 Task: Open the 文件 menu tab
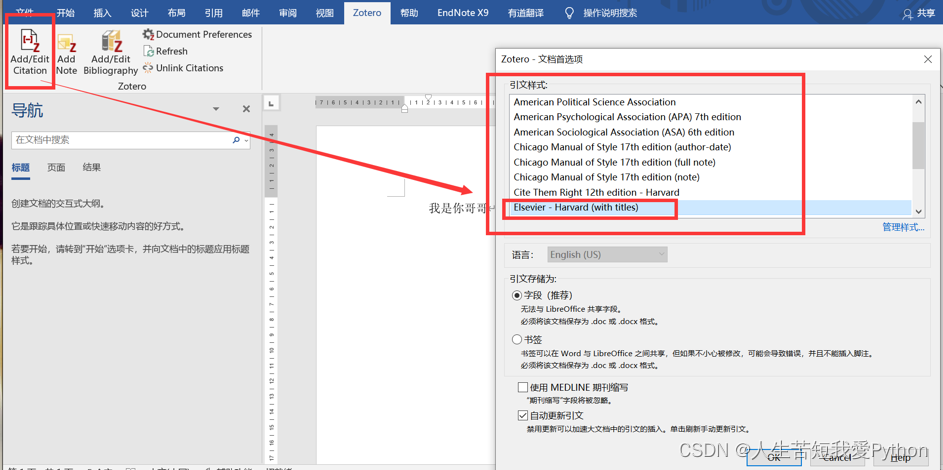tap(24, 13)
